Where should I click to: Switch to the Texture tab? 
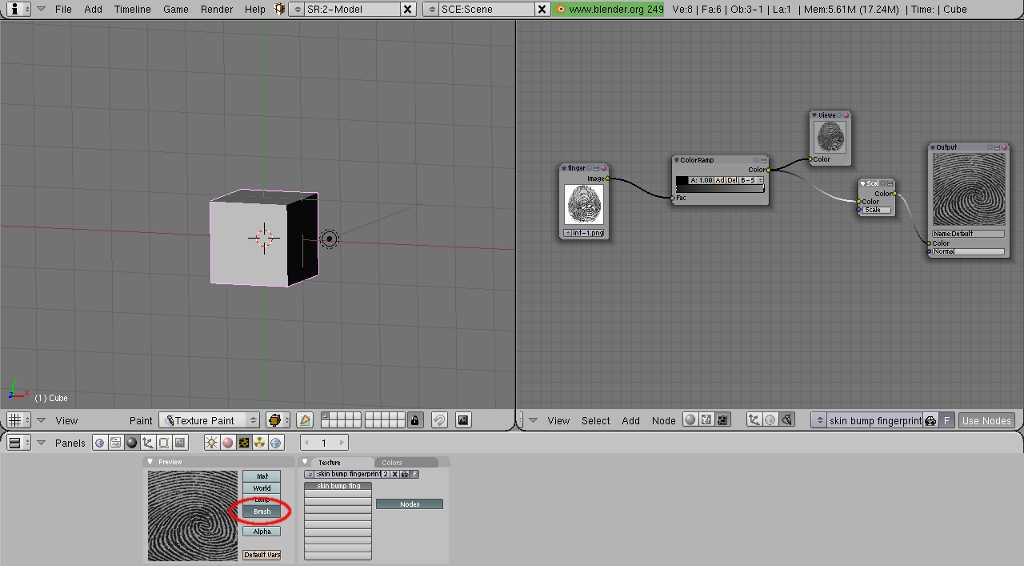329,462
